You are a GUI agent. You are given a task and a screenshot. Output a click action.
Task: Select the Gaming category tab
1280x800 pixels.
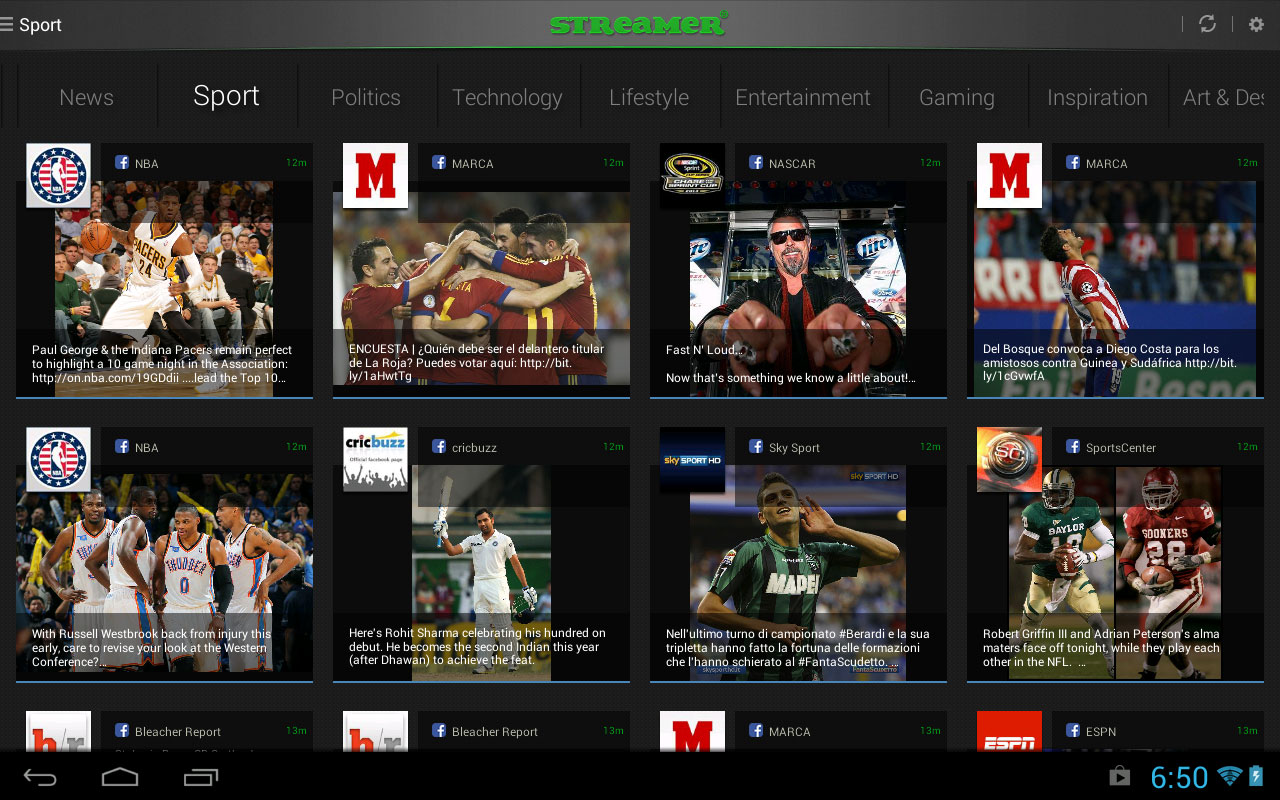click(x=956, y=97)
